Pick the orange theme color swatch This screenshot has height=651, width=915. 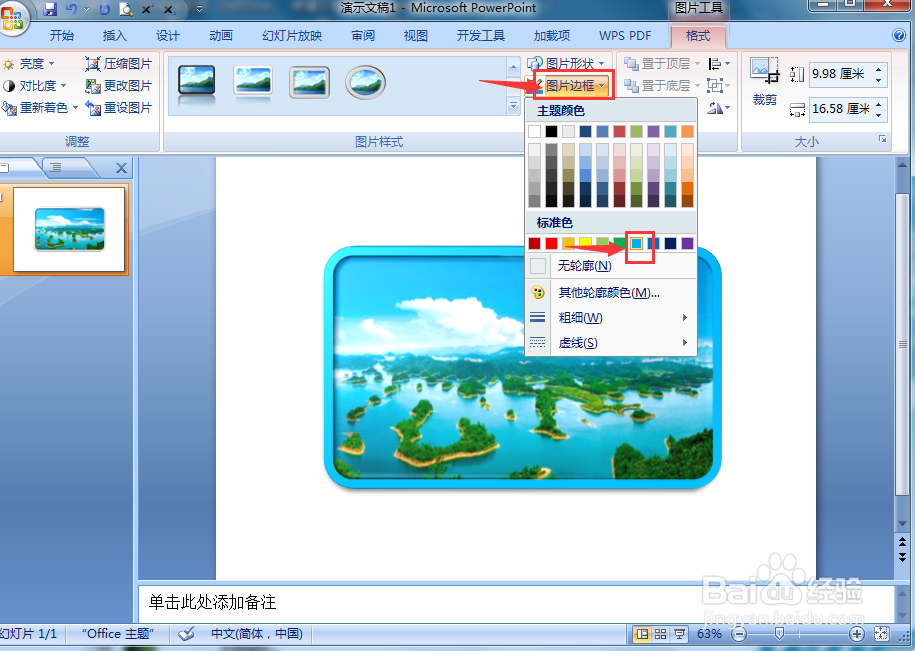tap(687, 131)
